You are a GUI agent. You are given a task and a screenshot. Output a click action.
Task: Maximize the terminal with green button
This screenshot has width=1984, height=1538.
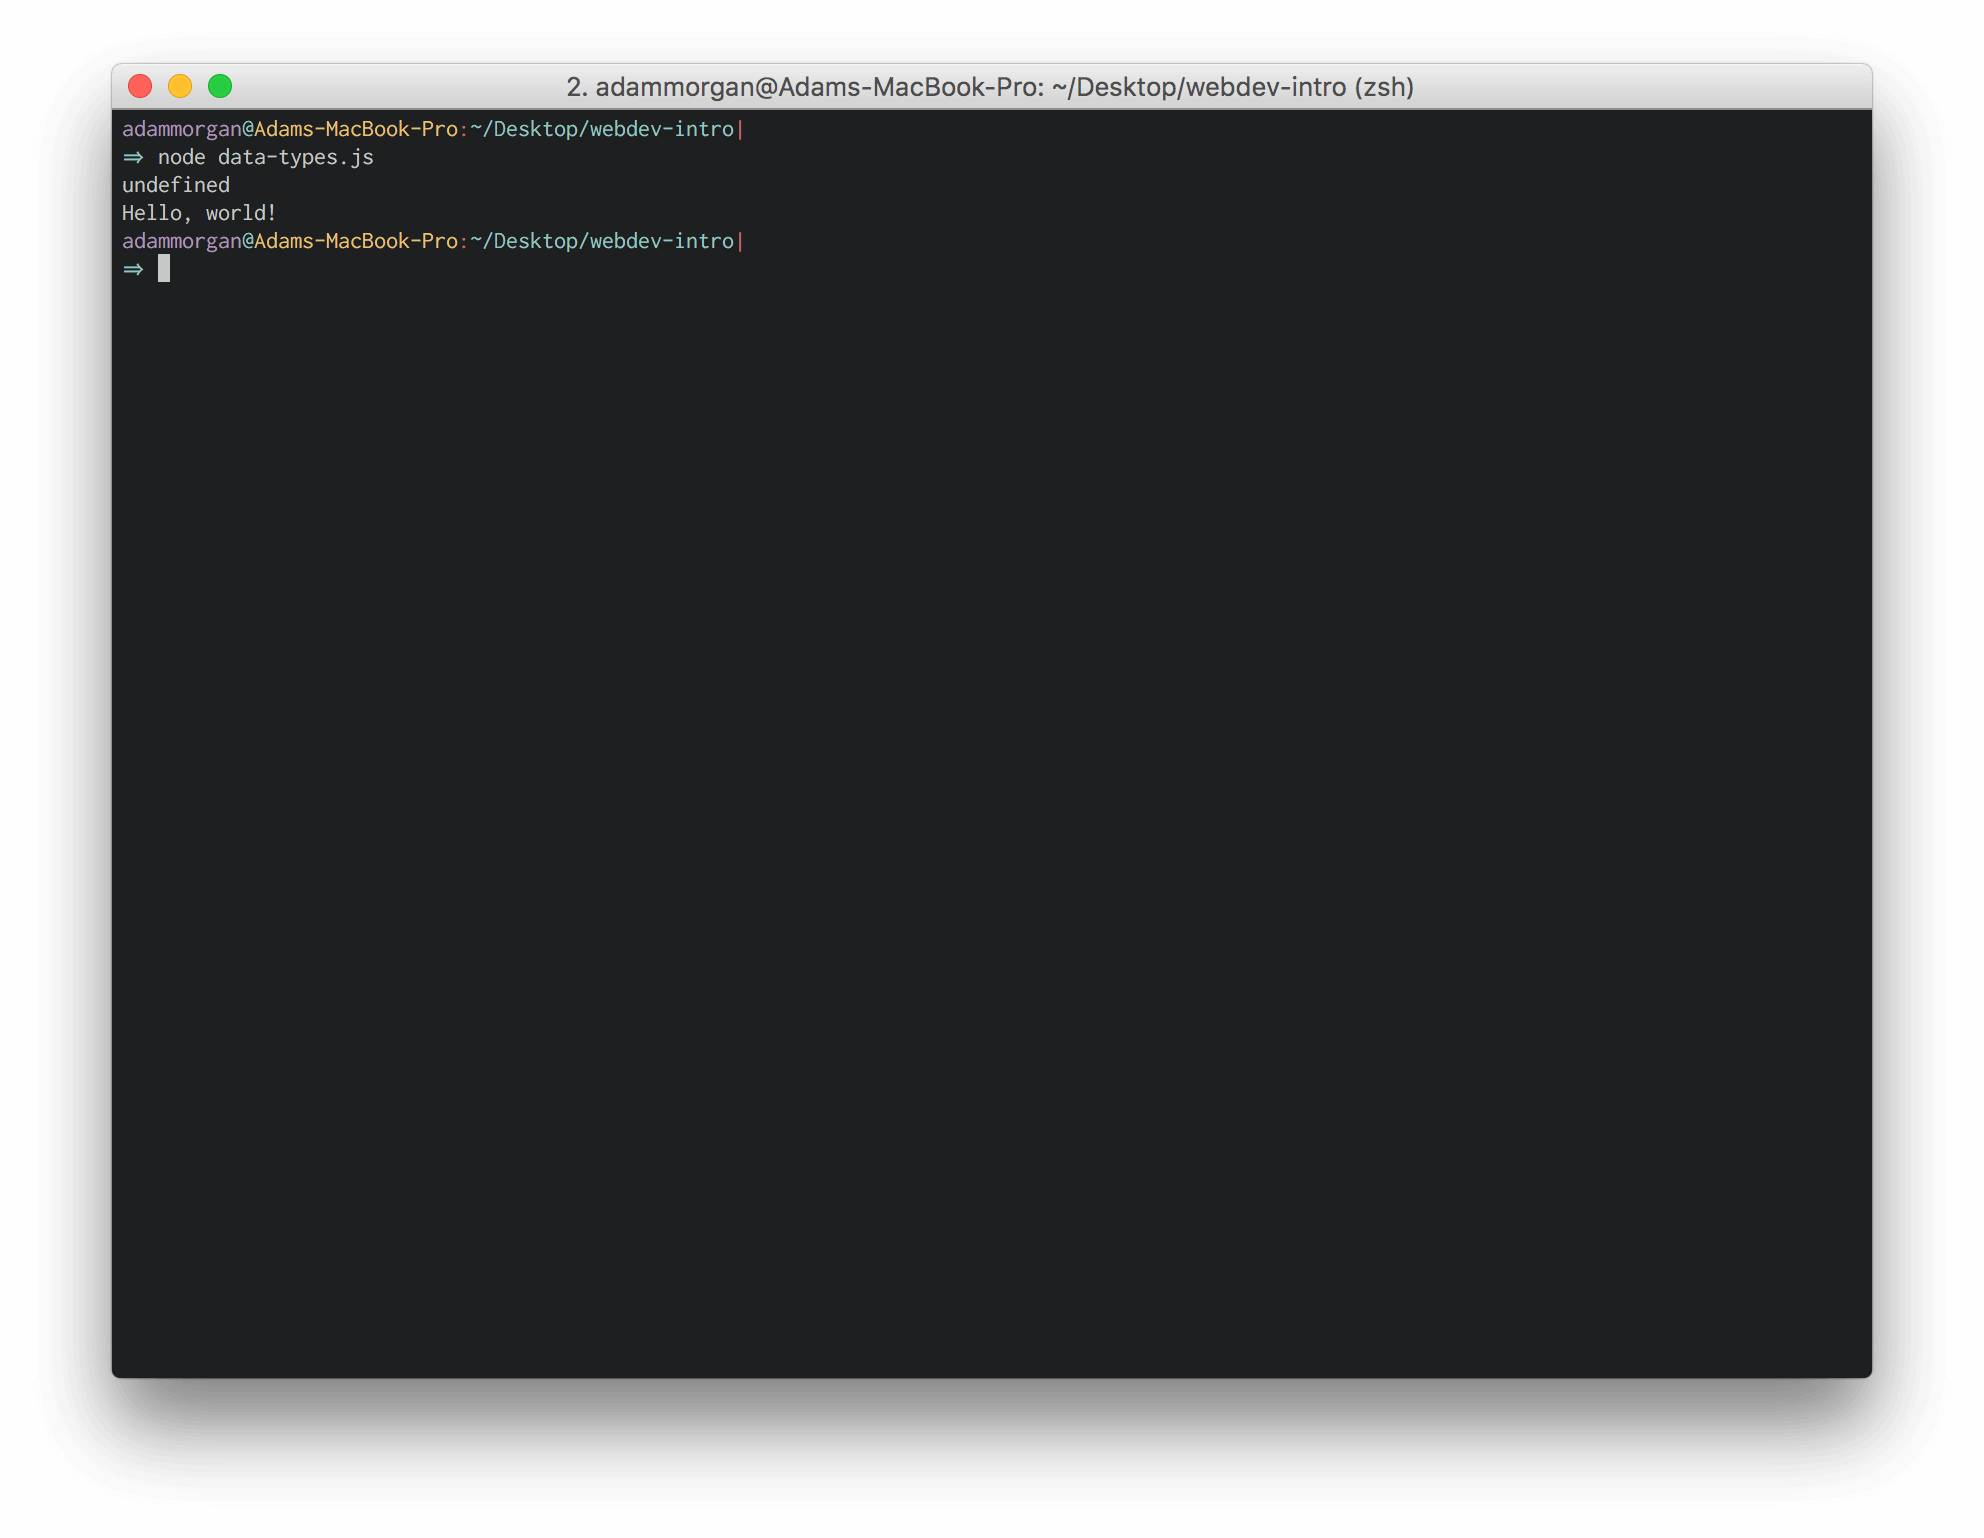click(220, 87)
